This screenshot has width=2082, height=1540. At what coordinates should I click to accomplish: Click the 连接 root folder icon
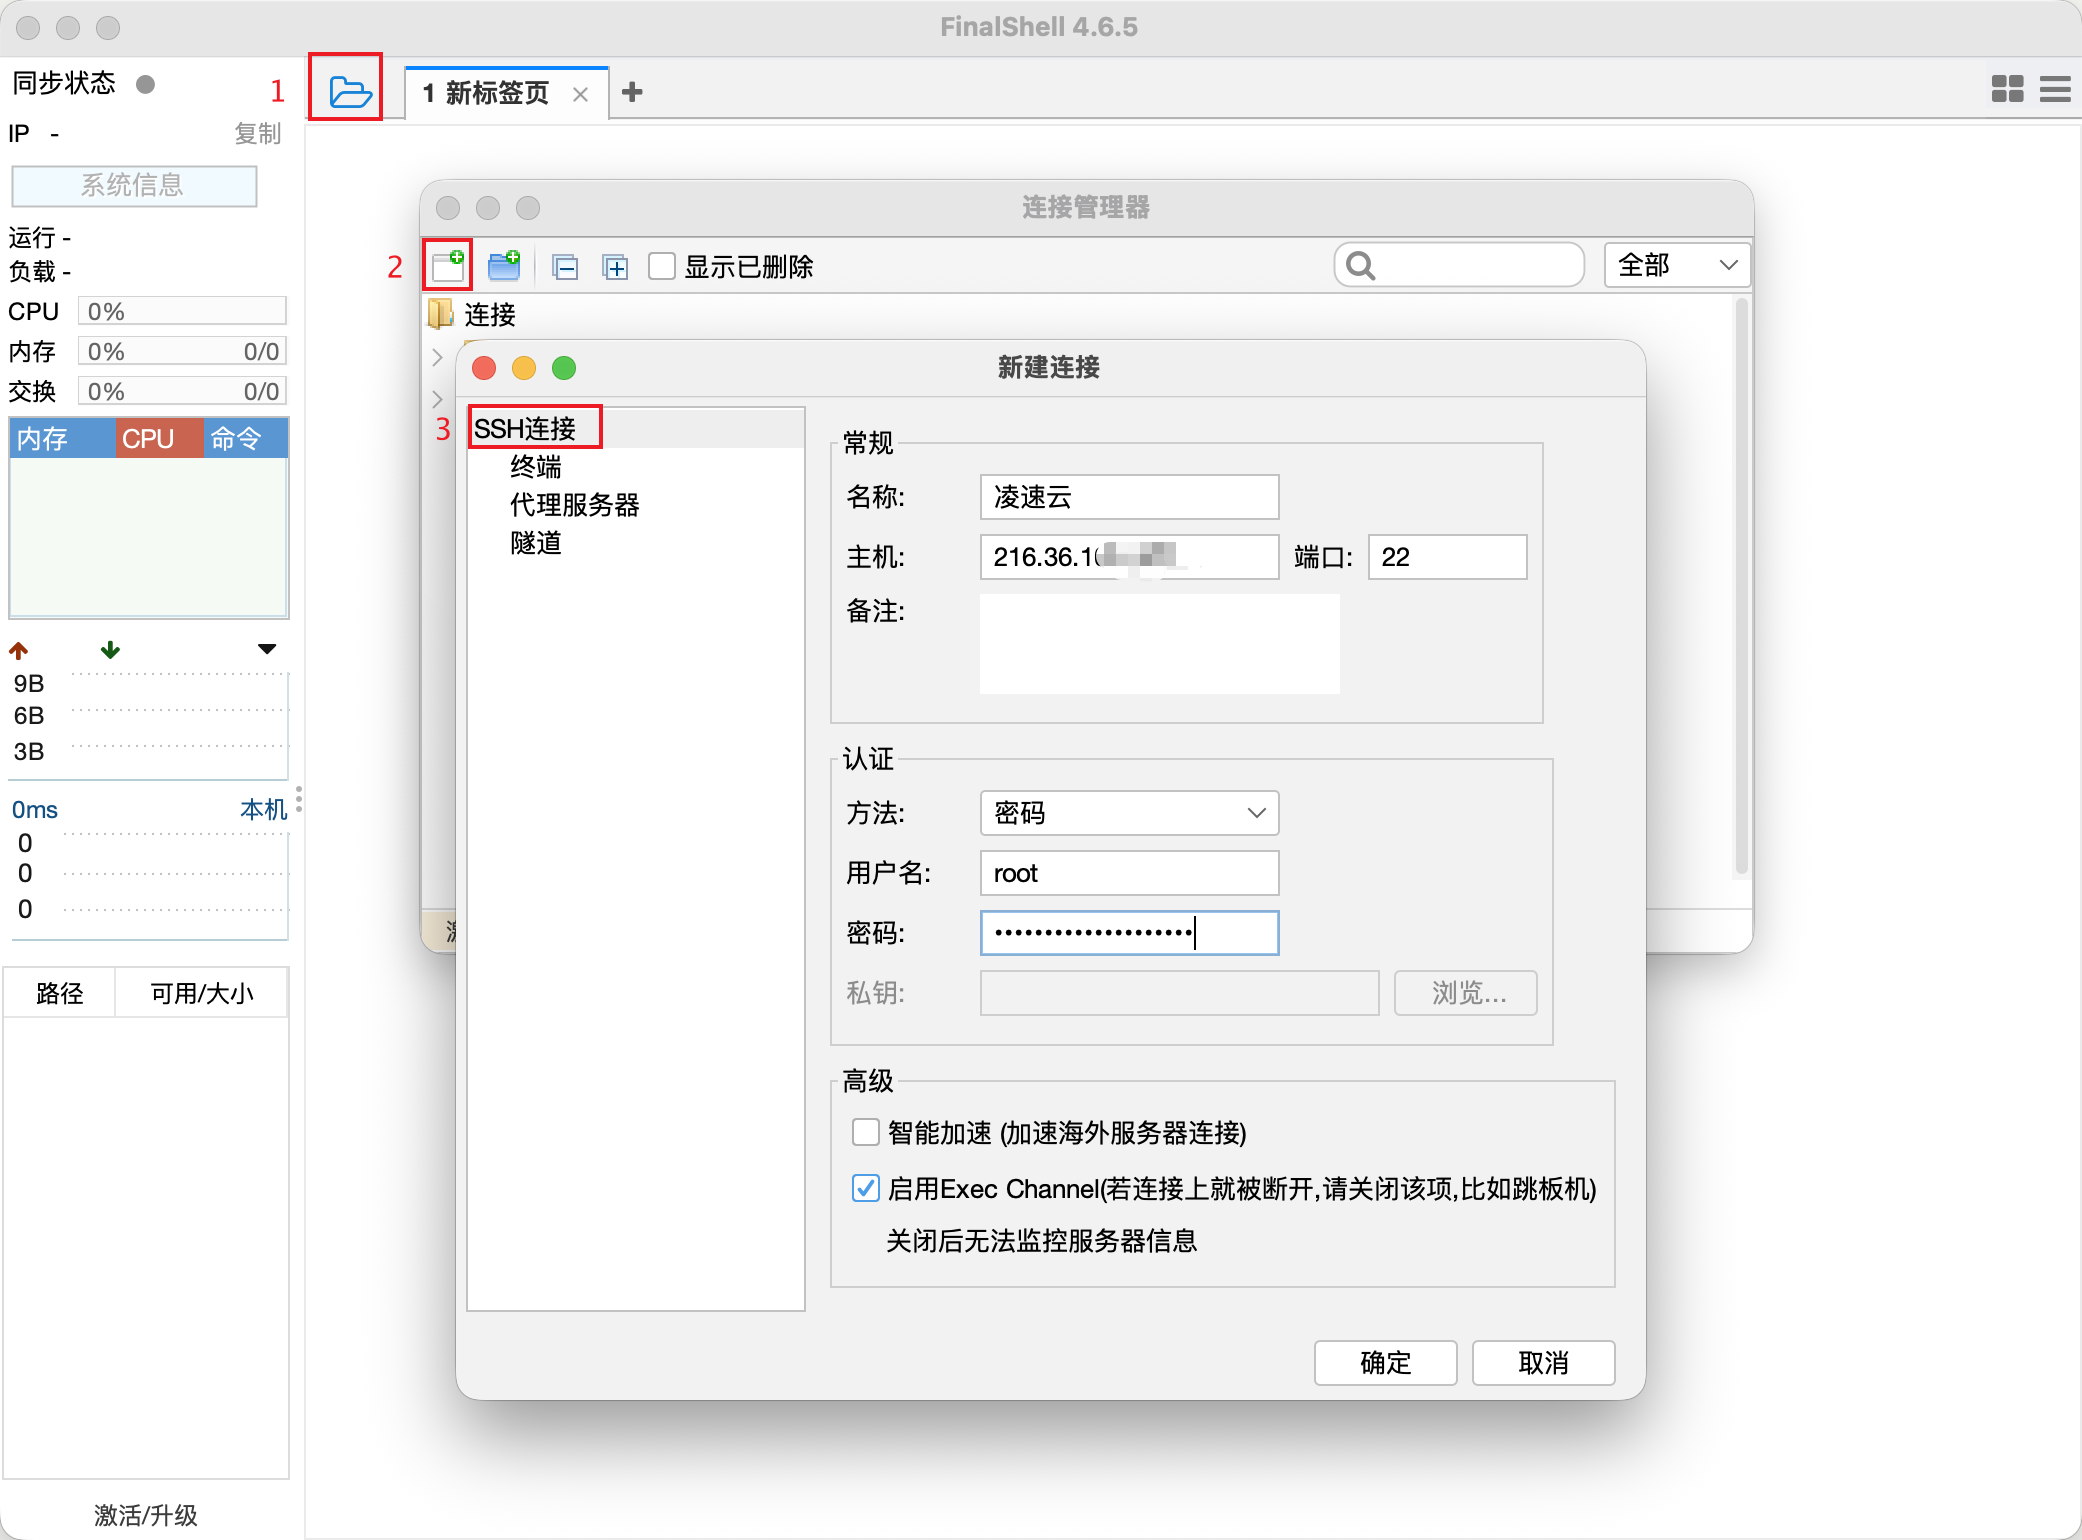click(440, 314)
